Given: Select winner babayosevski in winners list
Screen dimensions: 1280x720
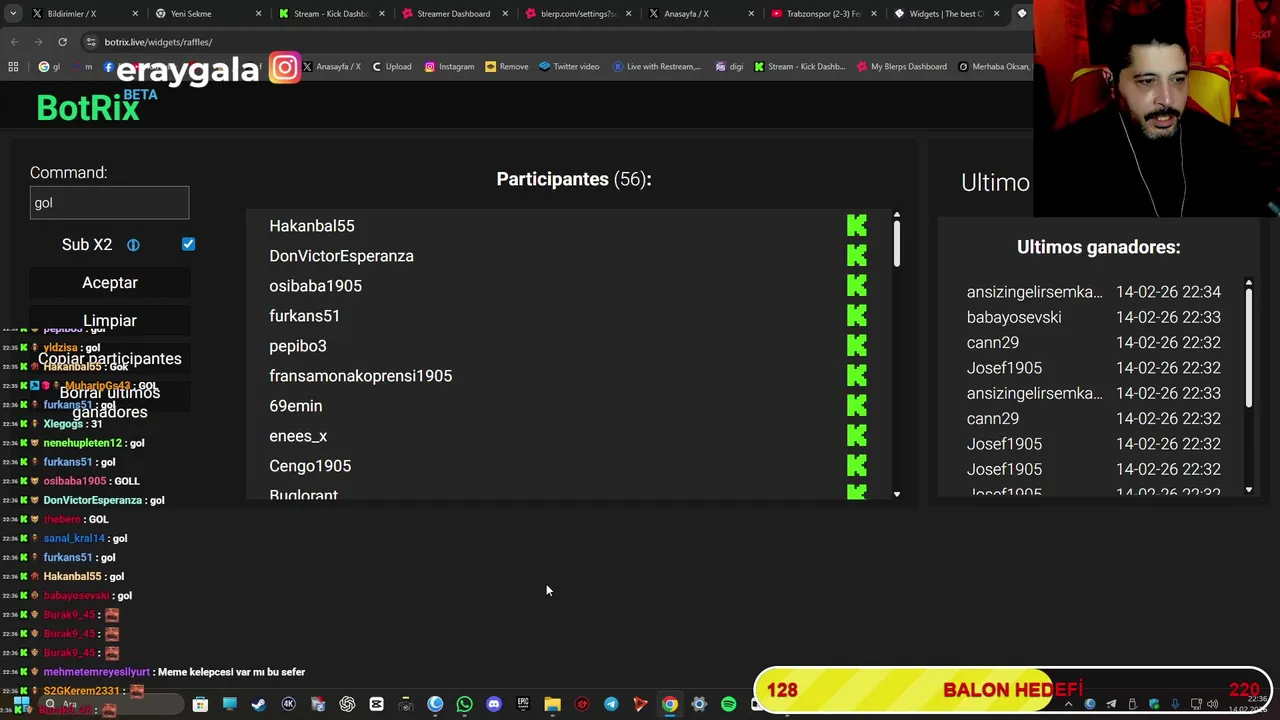Looking at the screenshot, I should 1014,317.
